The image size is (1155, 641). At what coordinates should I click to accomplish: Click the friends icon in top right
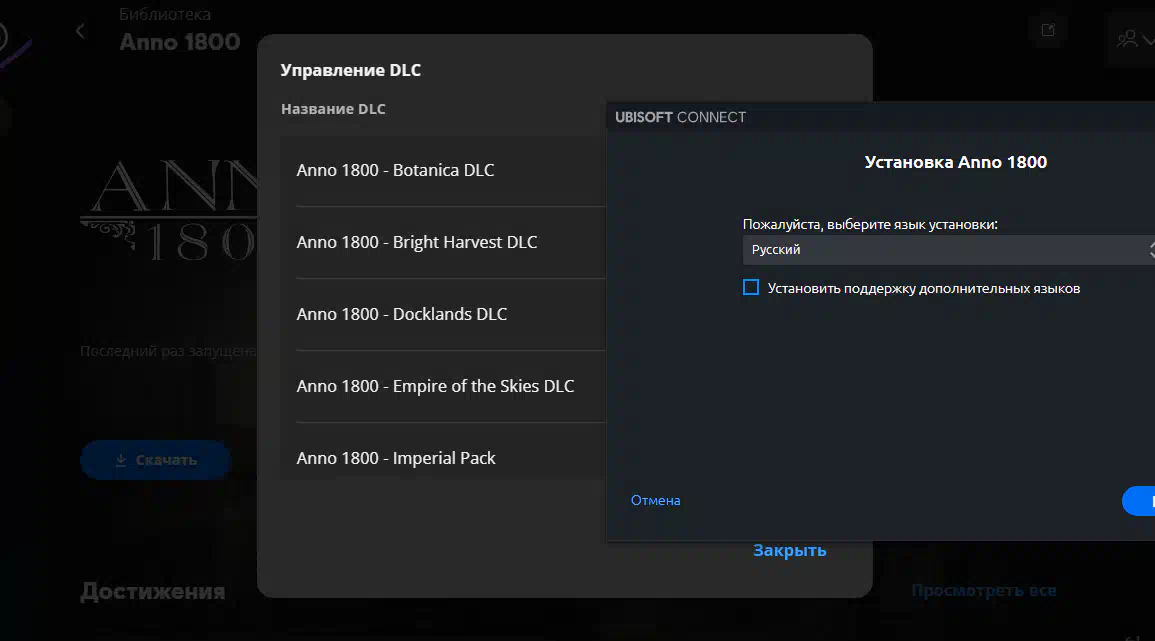[1127, 39]
